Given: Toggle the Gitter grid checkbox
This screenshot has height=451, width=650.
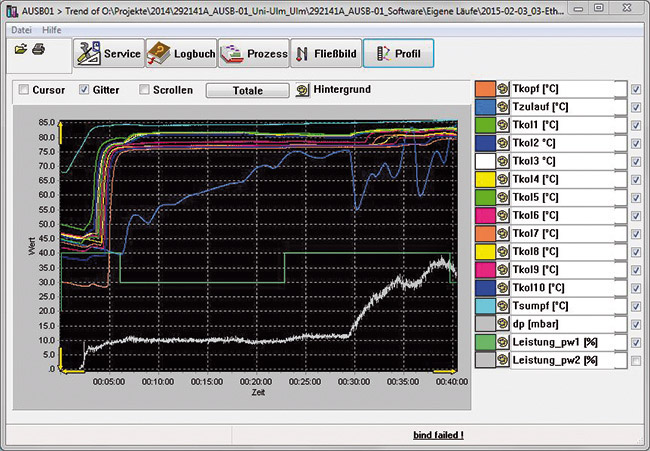Looking at the screenshot, I should tap(84, 90).
